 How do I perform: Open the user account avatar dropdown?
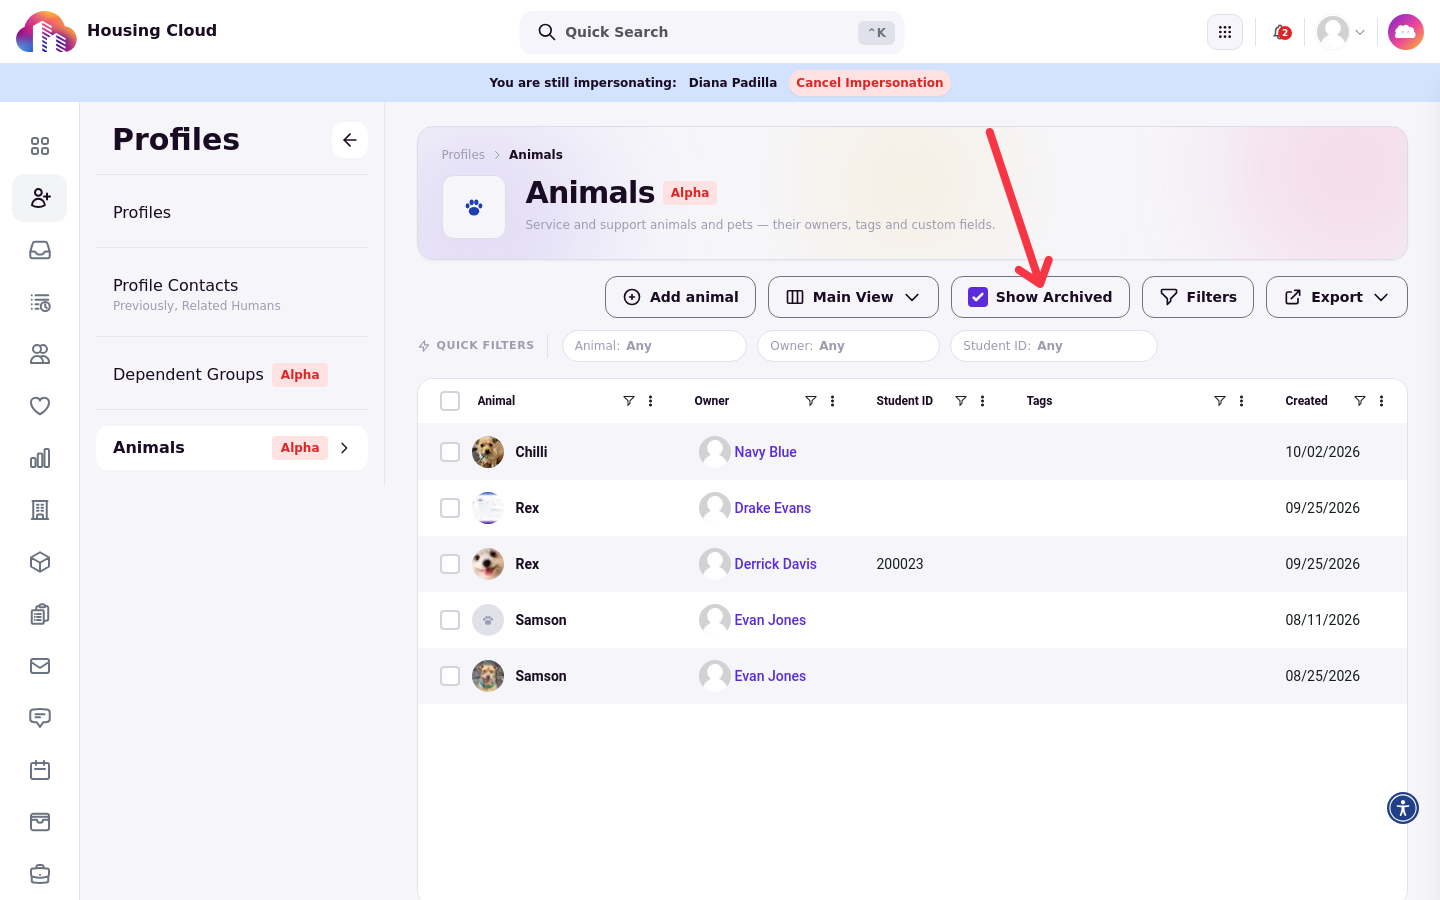click(1341, 32)
